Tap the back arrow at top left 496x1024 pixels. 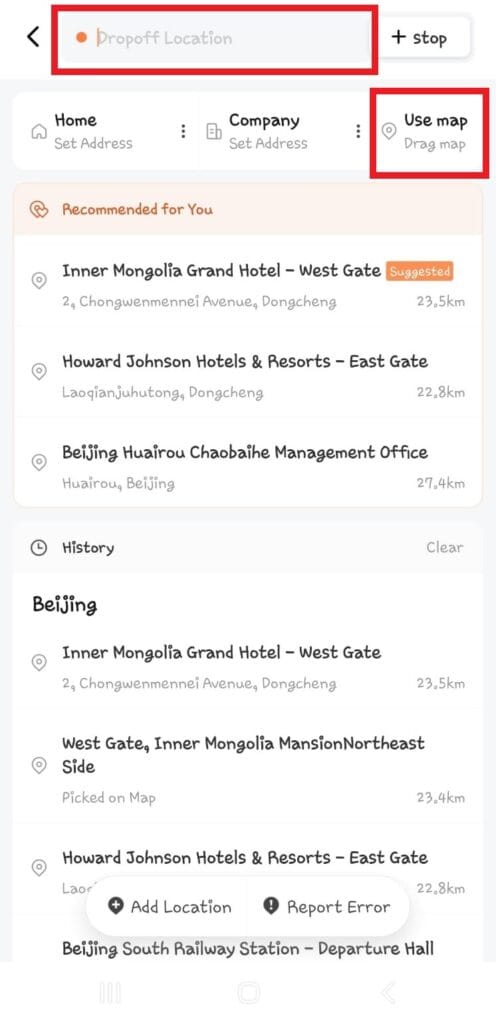[x=33, y=37]
